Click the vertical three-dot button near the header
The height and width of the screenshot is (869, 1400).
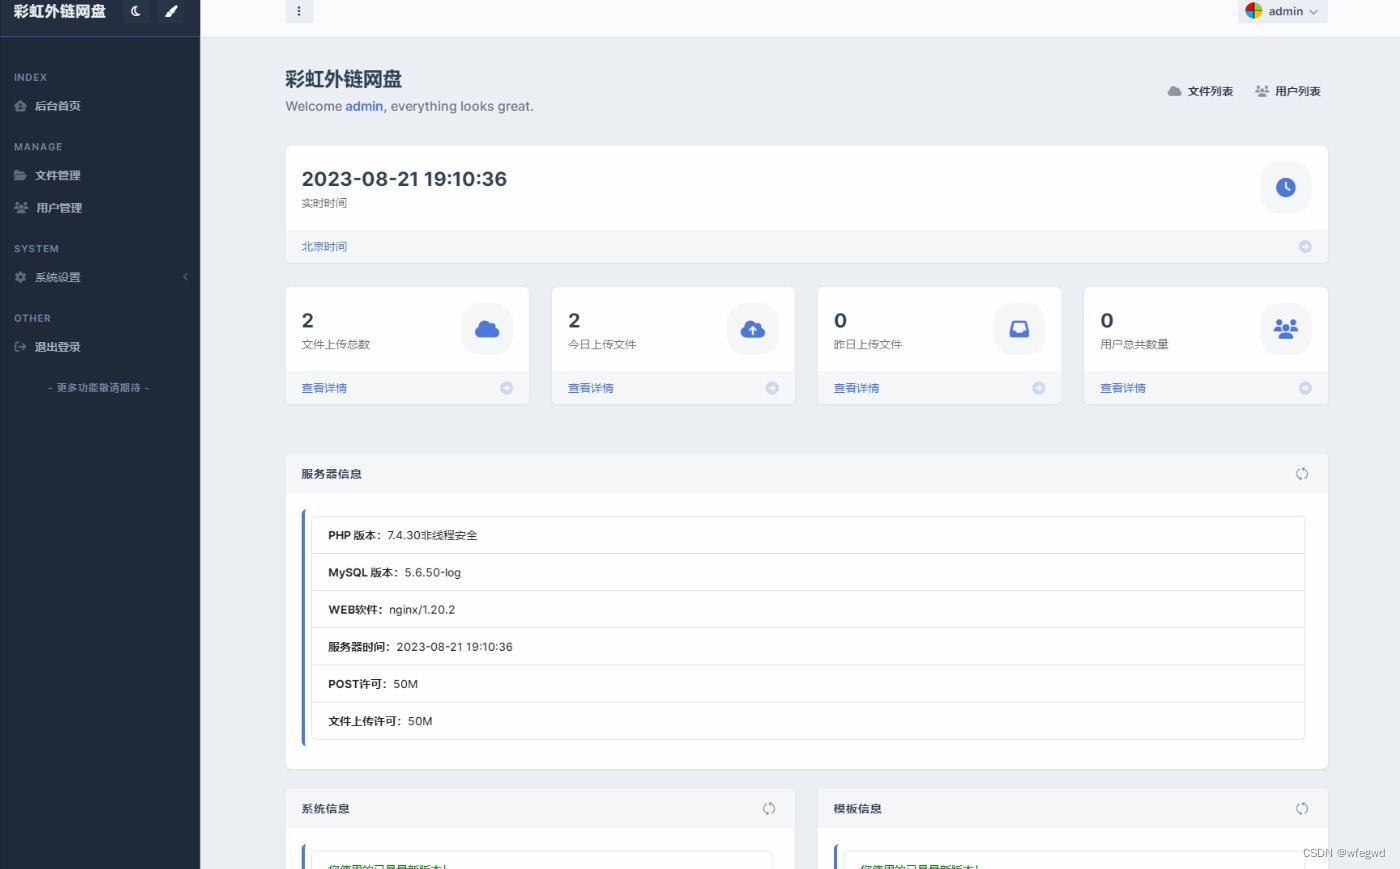coord(299,10)
